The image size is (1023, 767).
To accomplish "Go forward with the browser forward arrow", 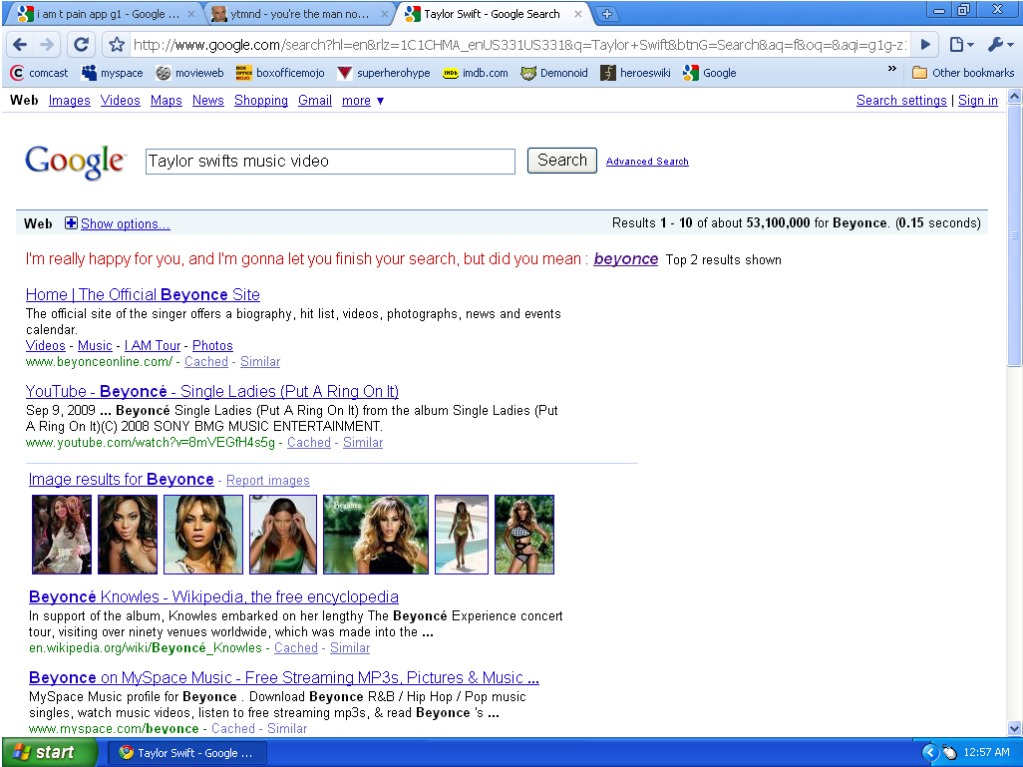I will pos(47,44).
